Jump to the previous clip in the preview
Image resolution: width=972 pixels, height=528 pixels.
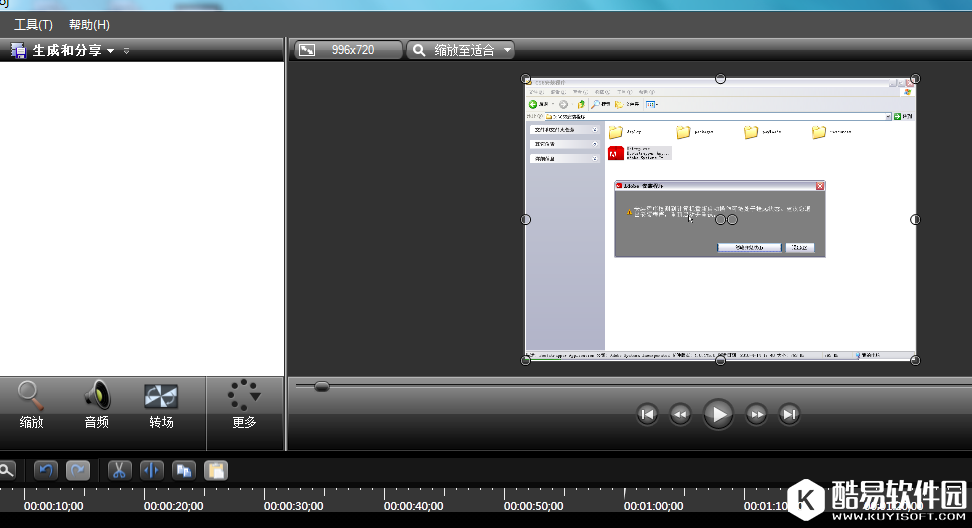click(x=648, y=414)
